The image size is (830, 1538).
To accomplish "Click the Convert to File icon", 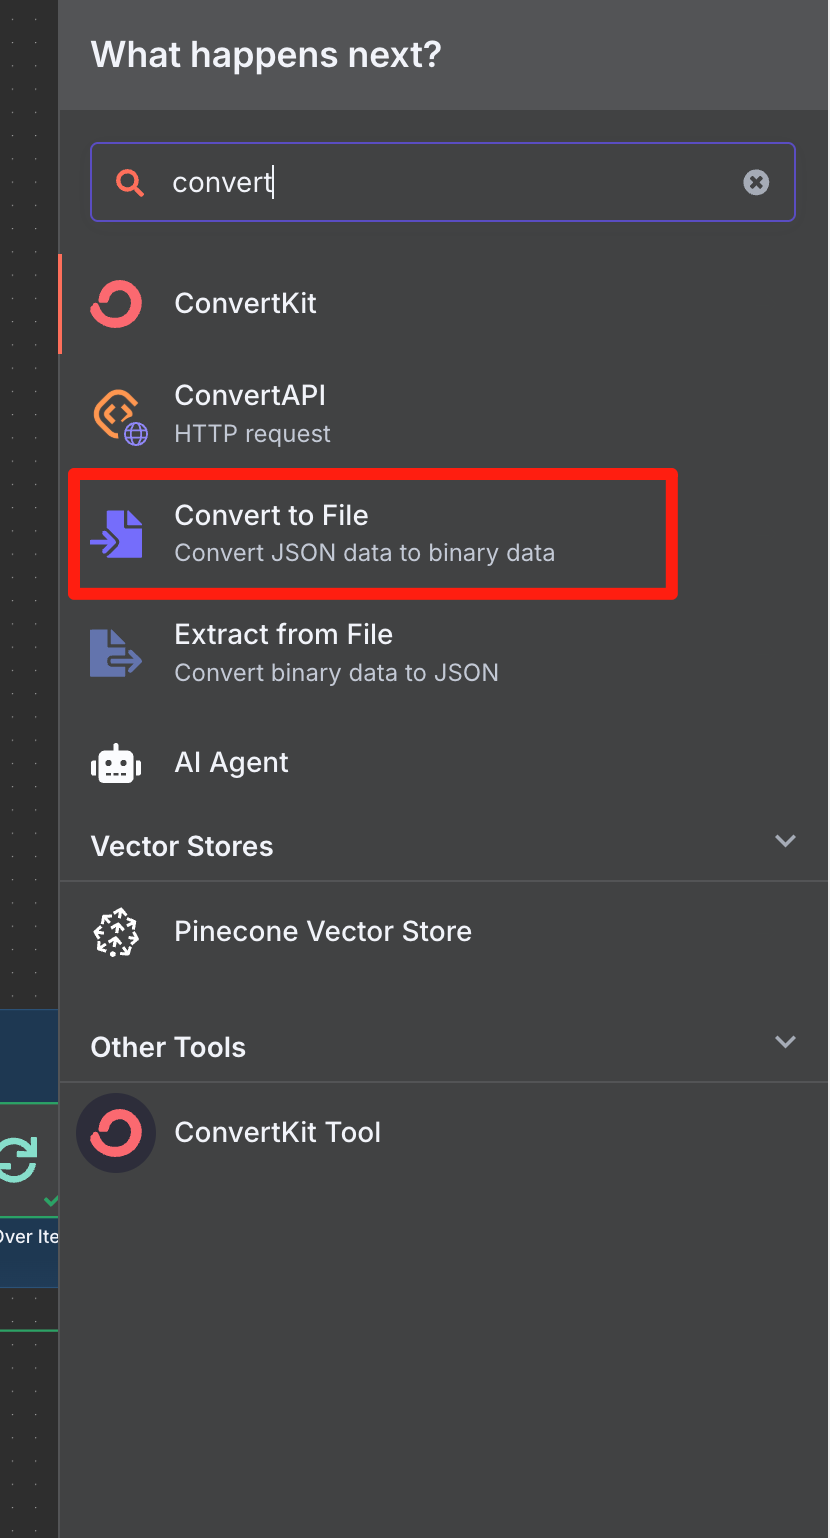I will point(116,534).
